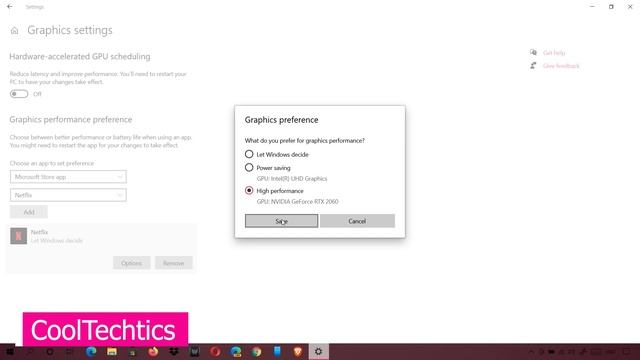Open File Explorer from the taskbar
This screenshot has width=640, height=360.
tap(111, 351)
